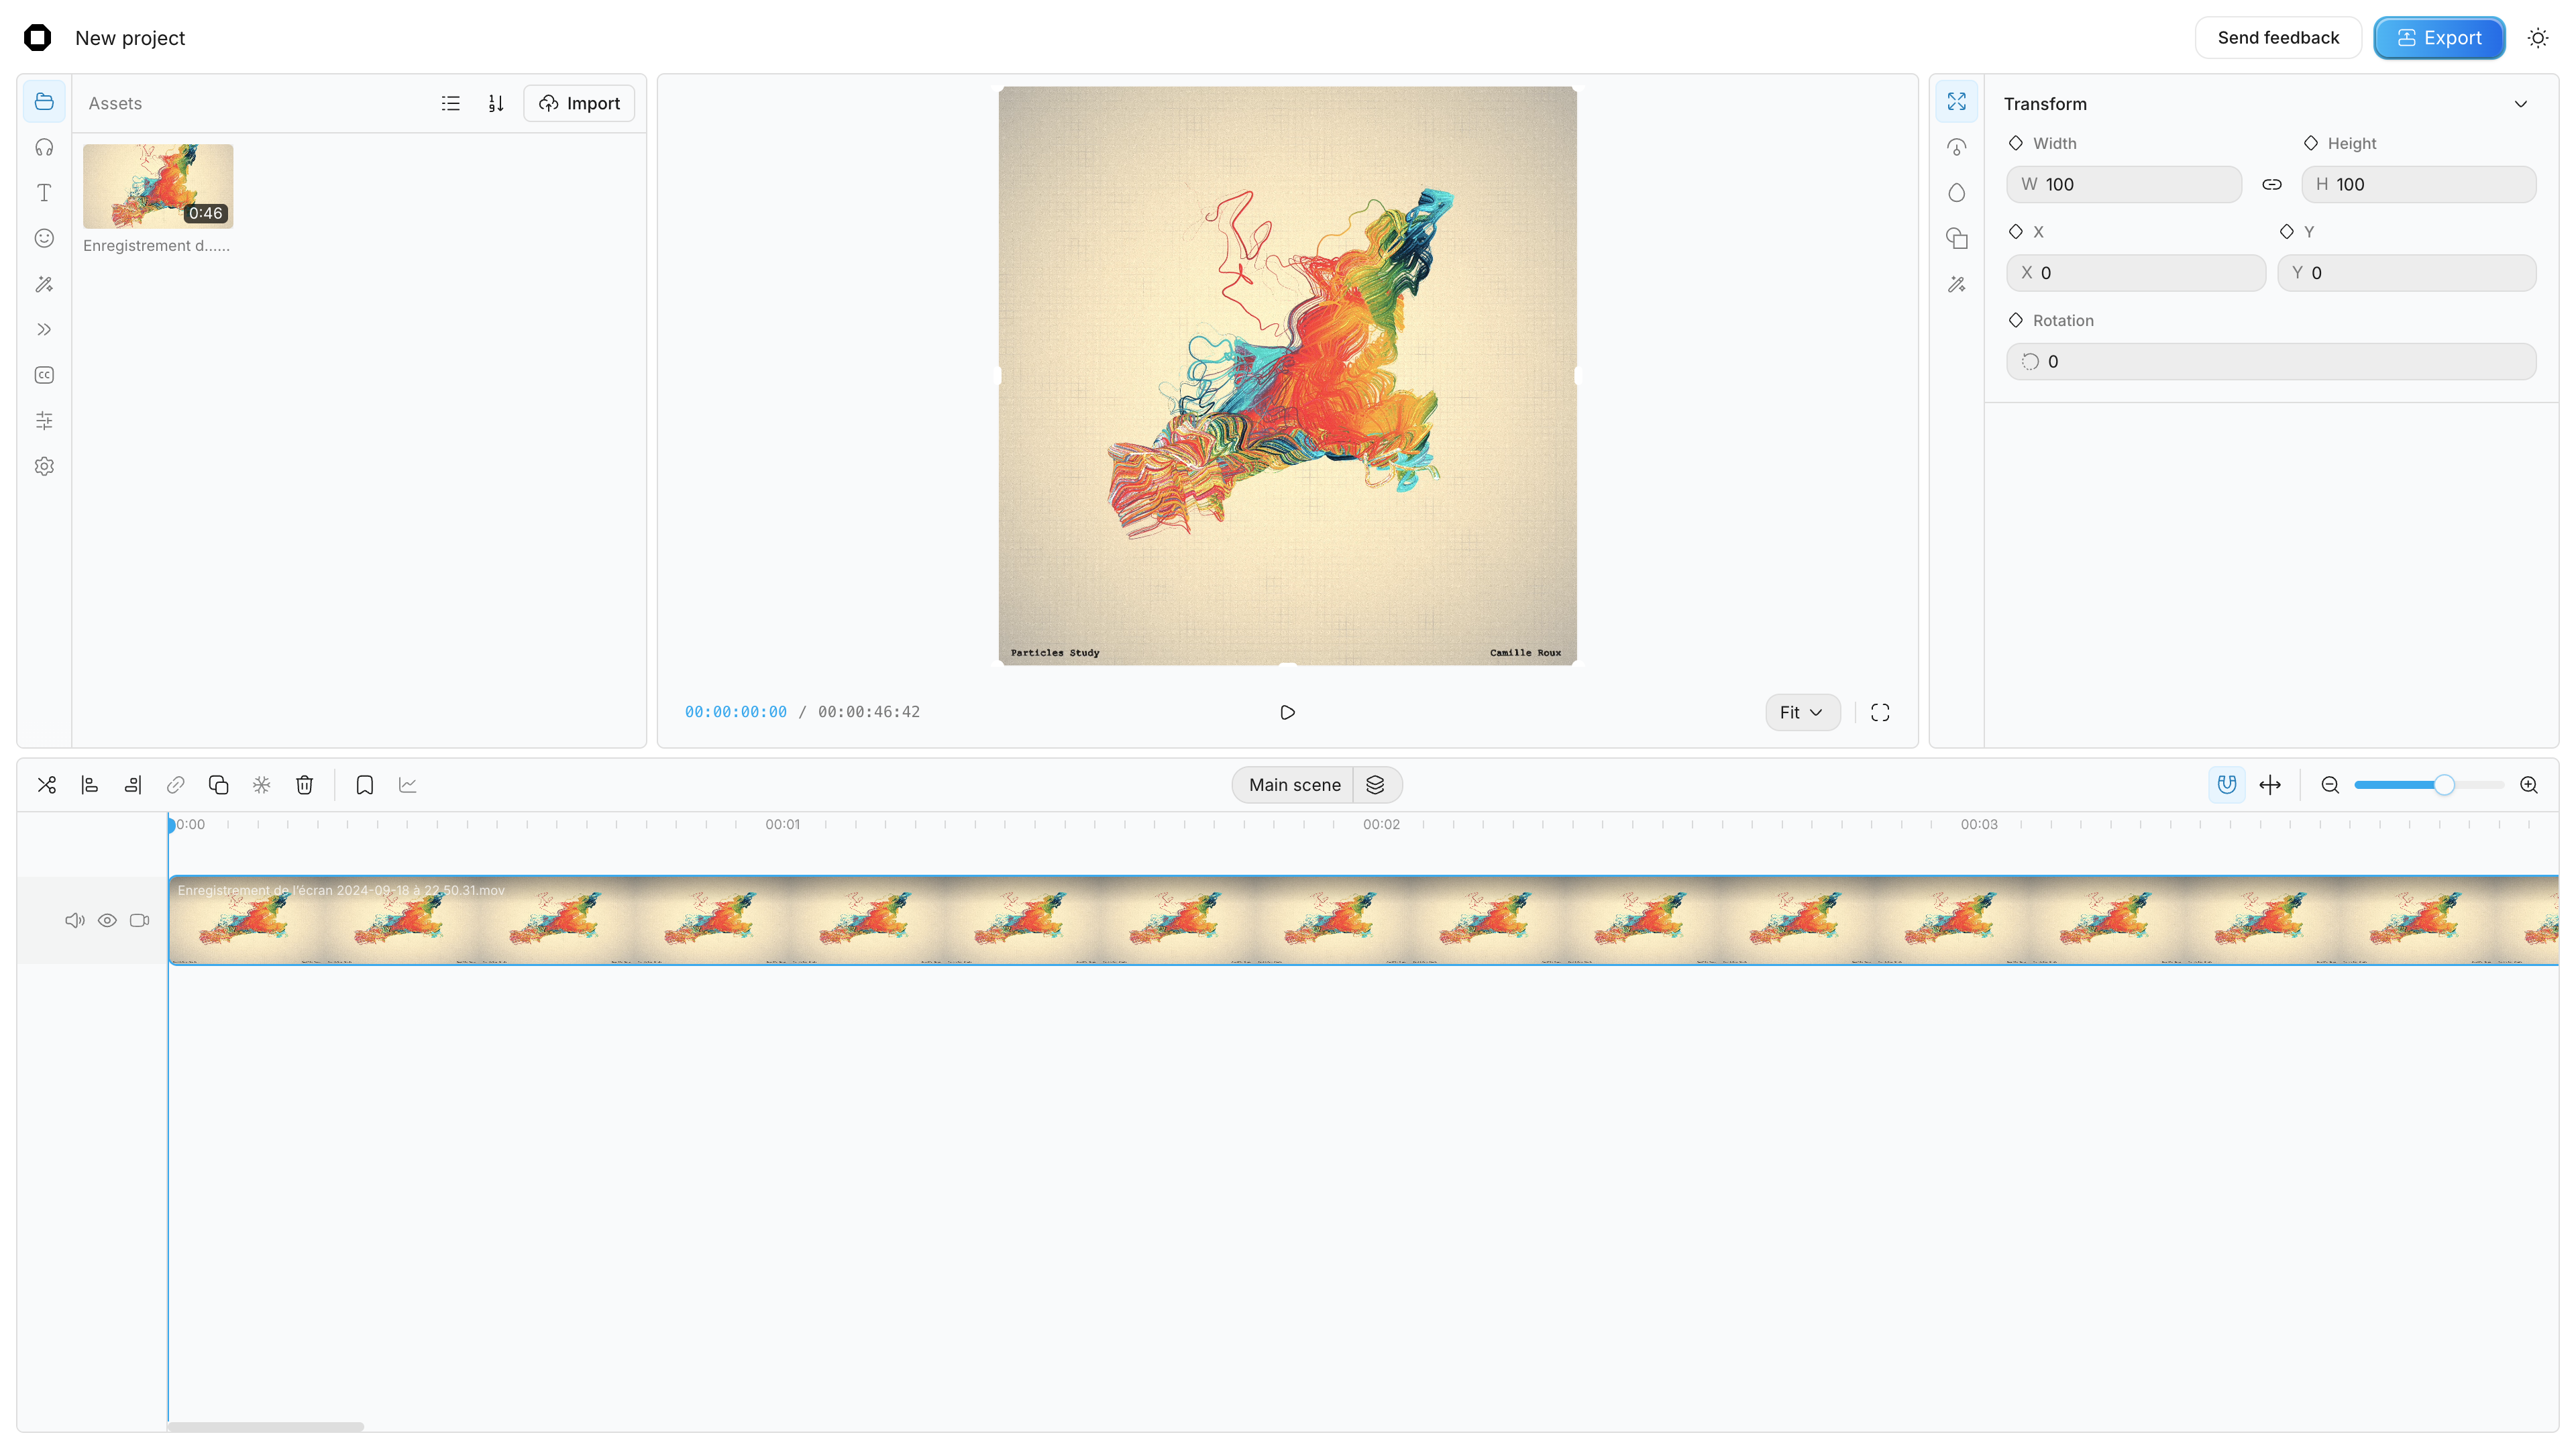Viewport: 2576px width, 1449px height.
Task: Toggle timeline snapping magnet
Action: 2227,785
